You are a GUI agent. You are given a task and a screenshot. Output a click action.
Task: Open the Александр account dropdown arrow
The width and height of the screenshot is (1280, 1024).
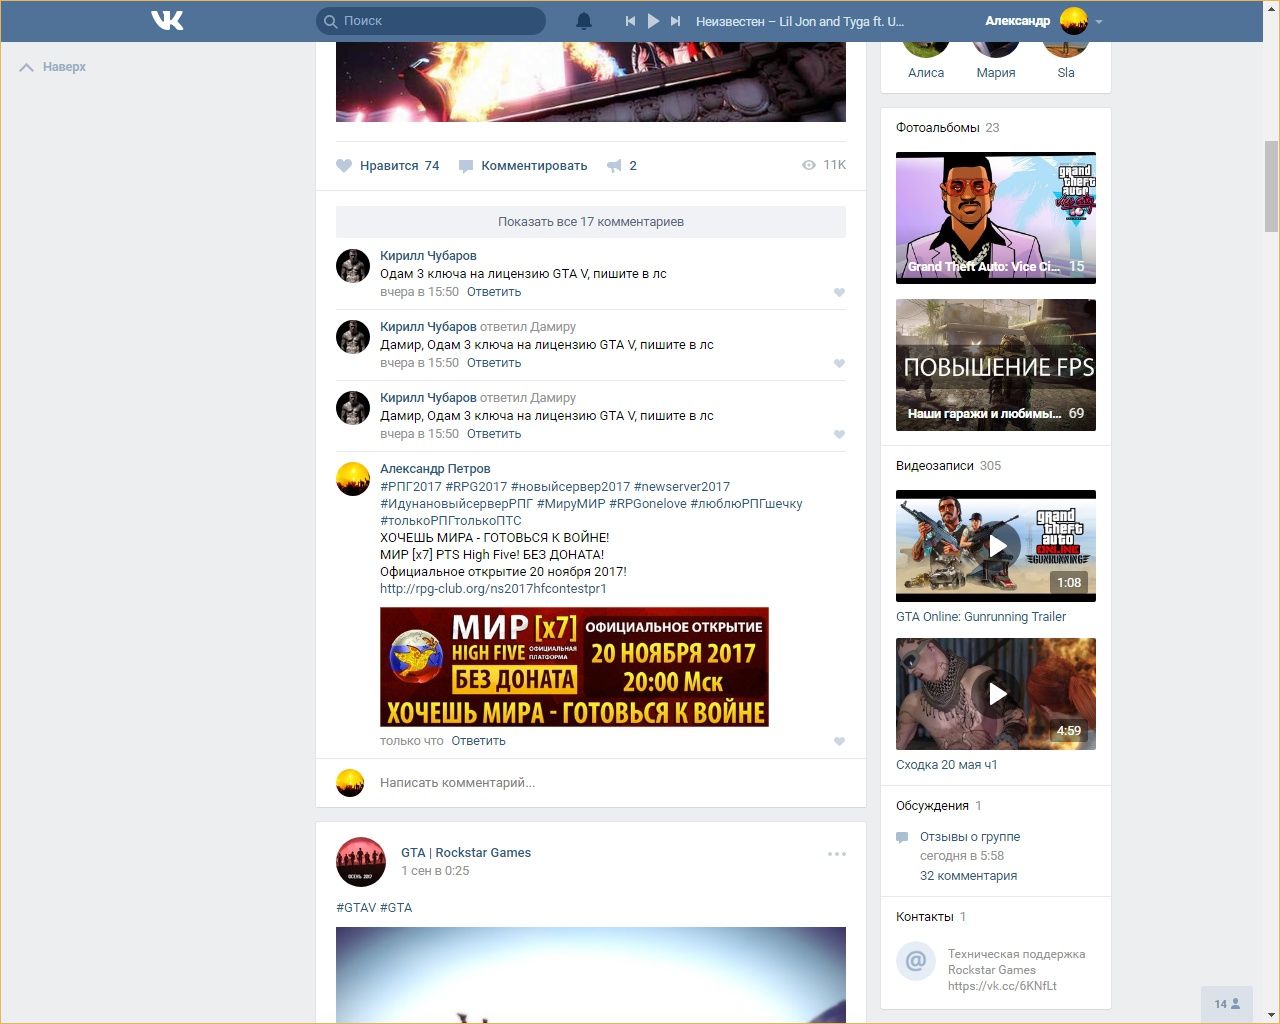click(x=1099, y=22)
